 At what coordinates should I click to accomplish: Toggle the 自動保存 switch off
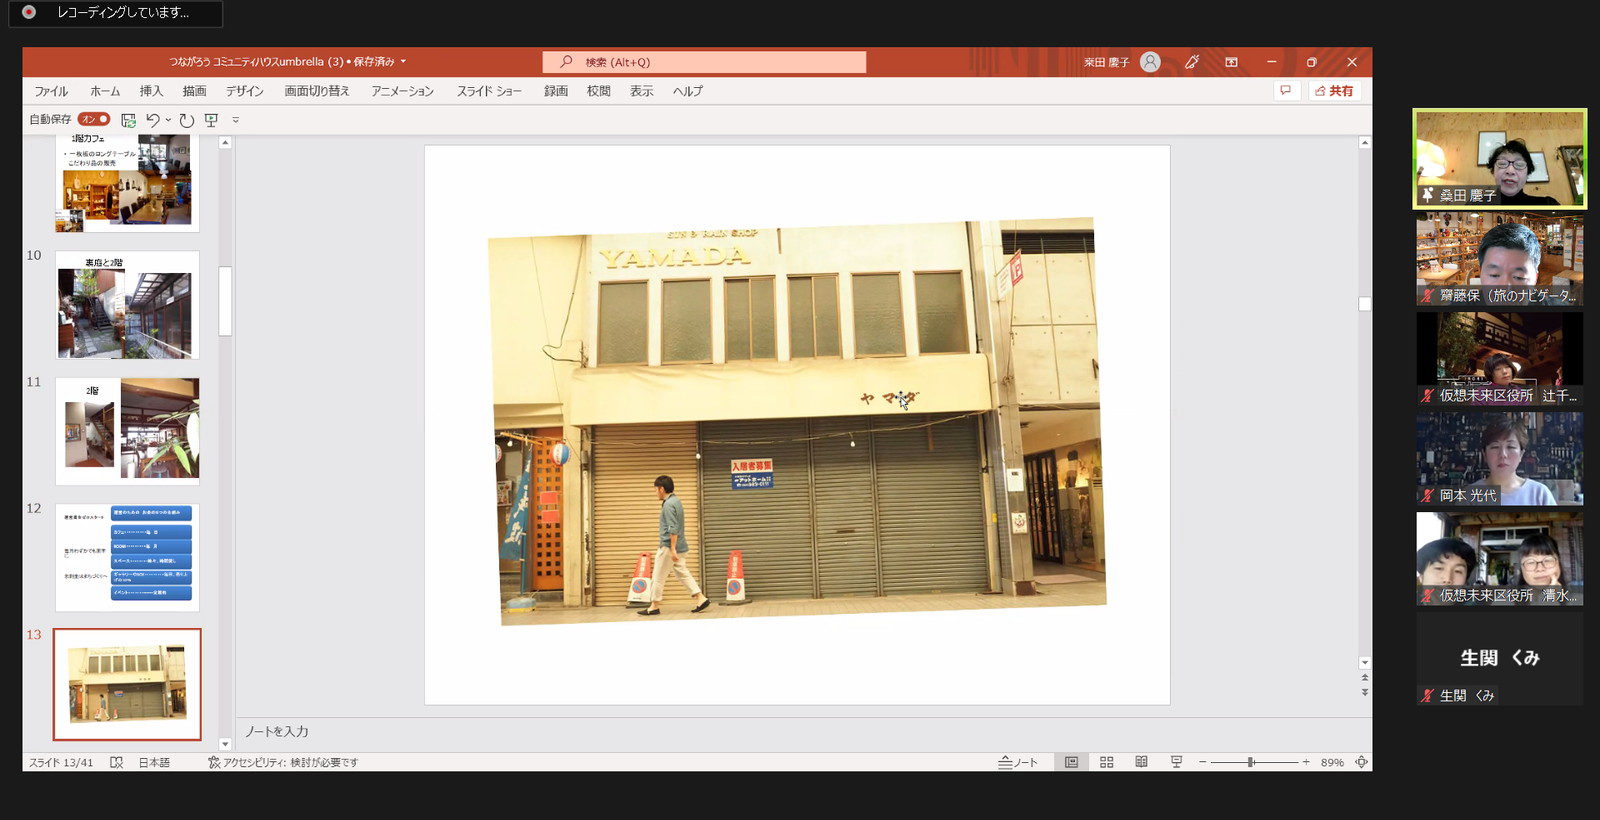[94, 119]
